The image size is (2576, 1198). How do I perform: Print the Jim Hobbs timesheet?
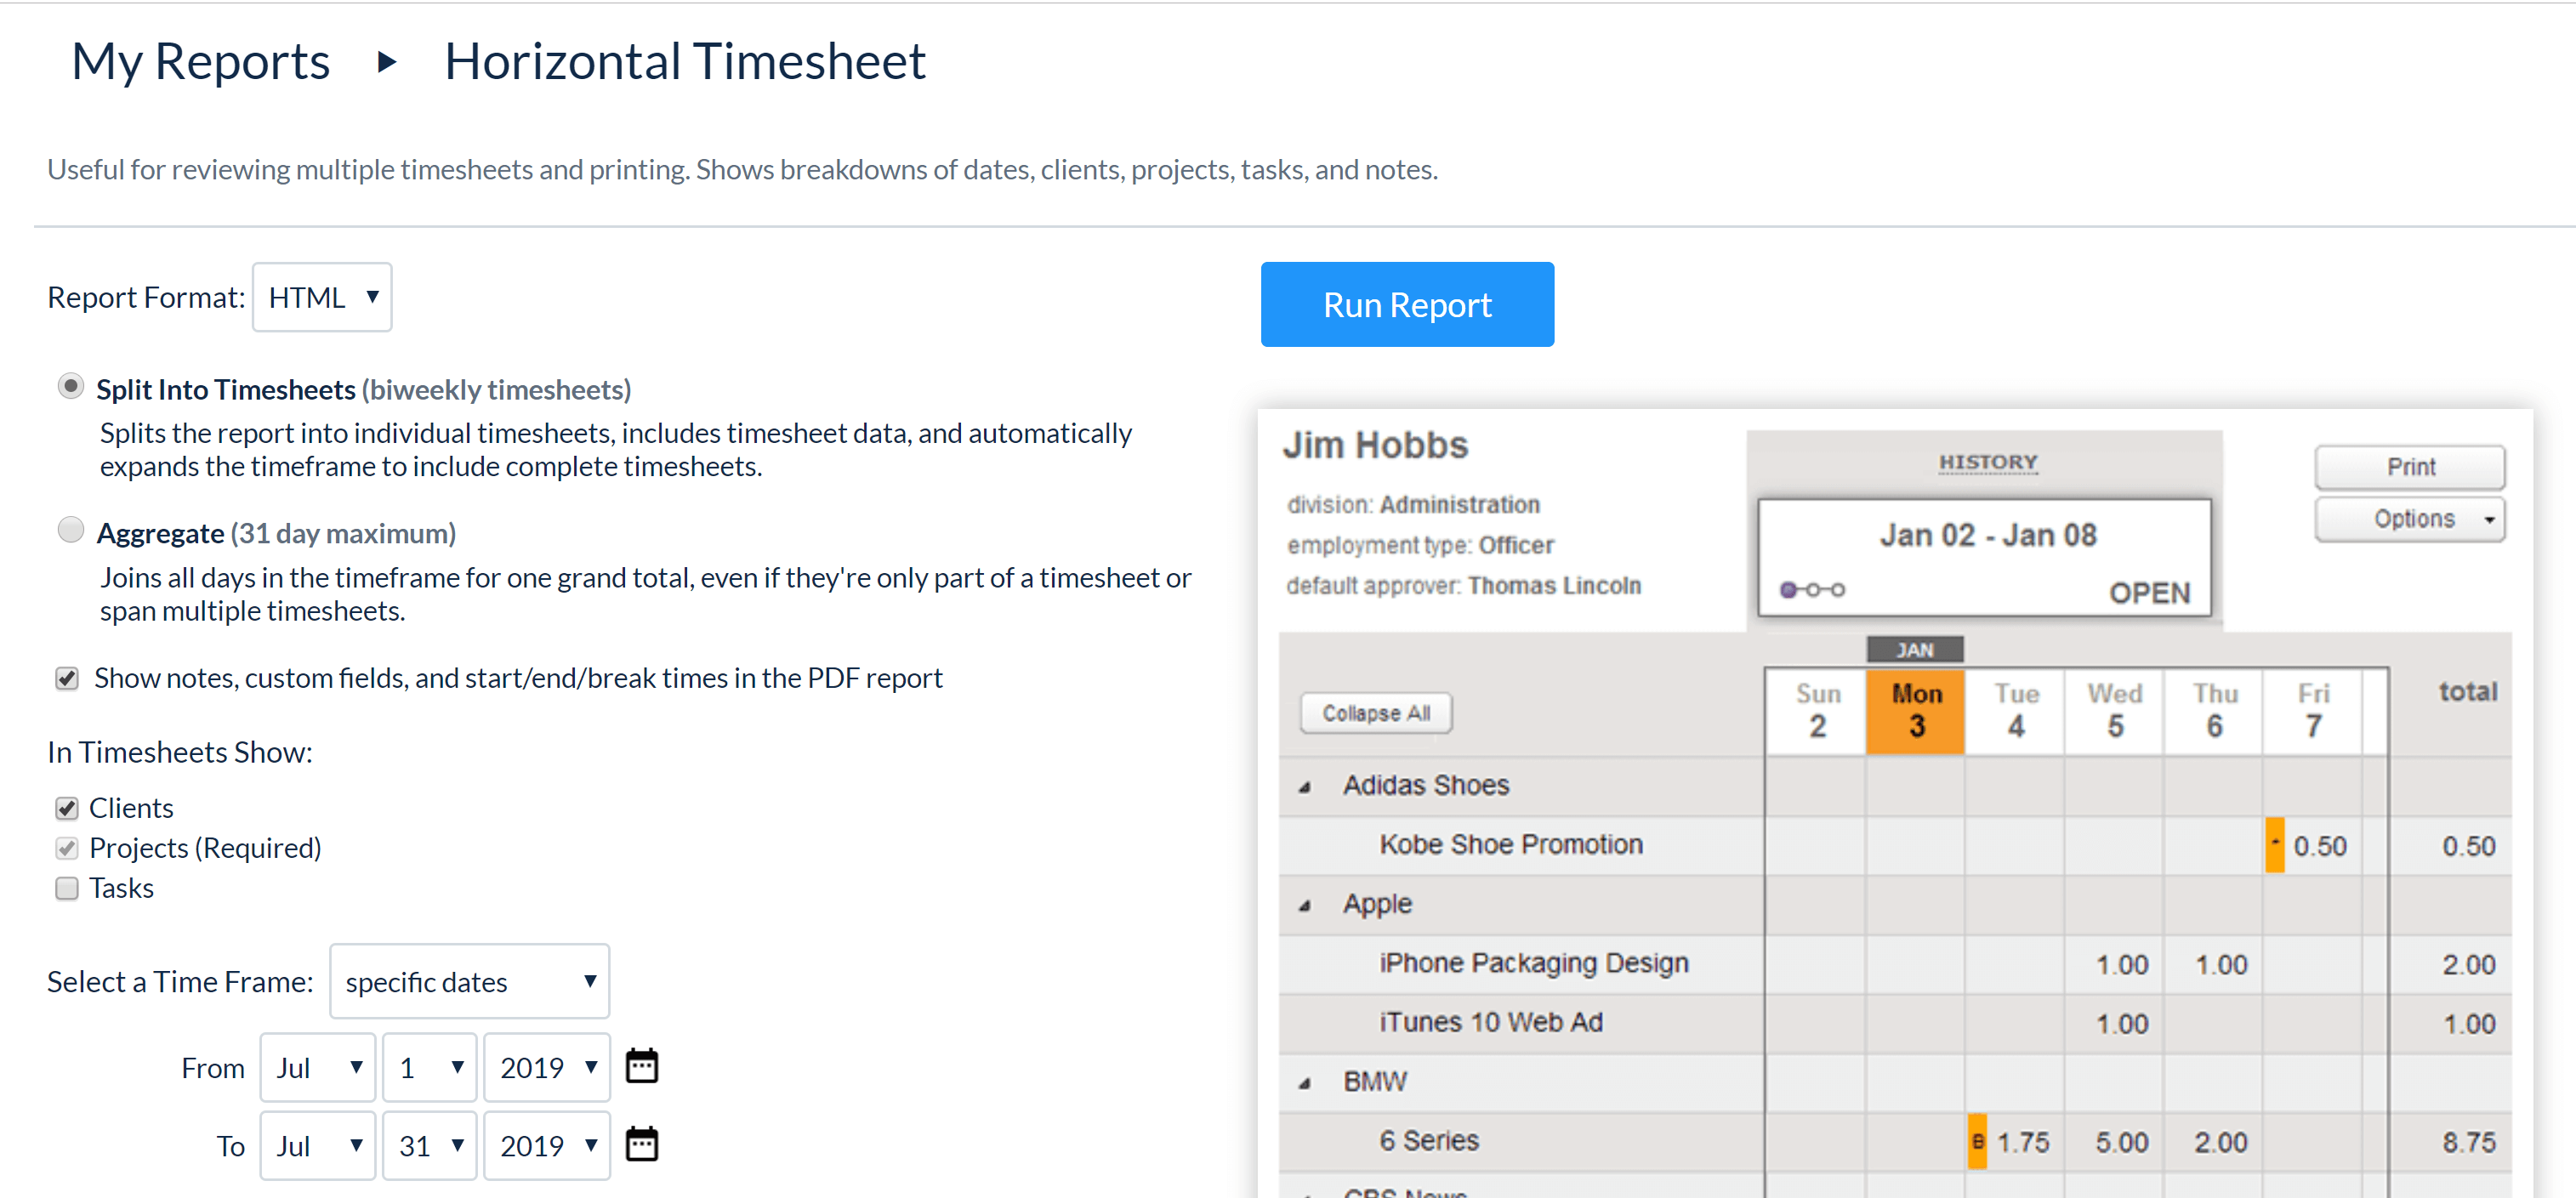tap(2410, 466)
